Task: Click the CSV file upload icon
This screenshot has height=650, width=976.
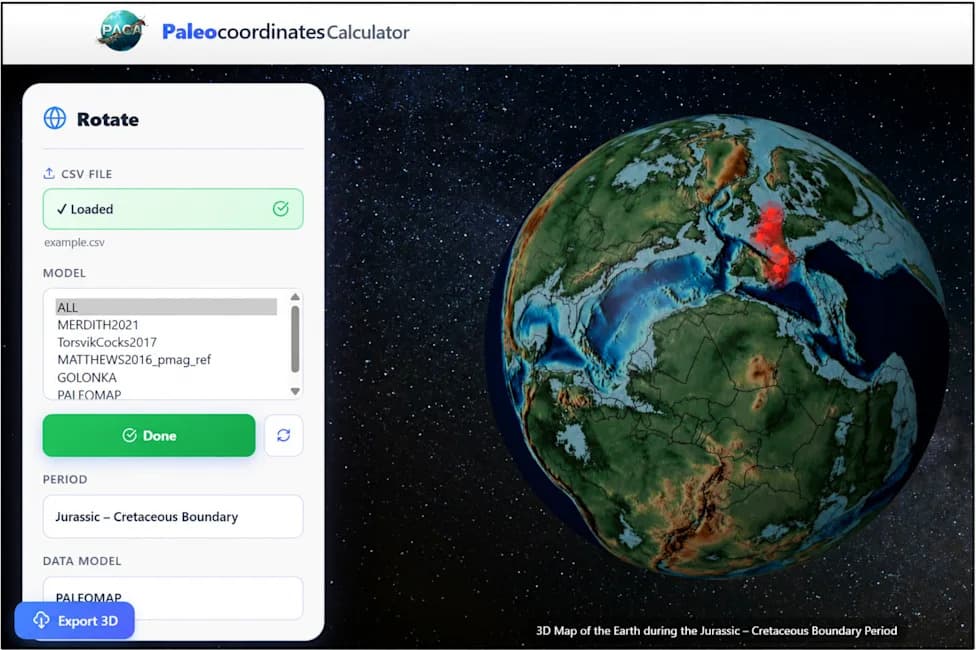Action: pos(49,174)
